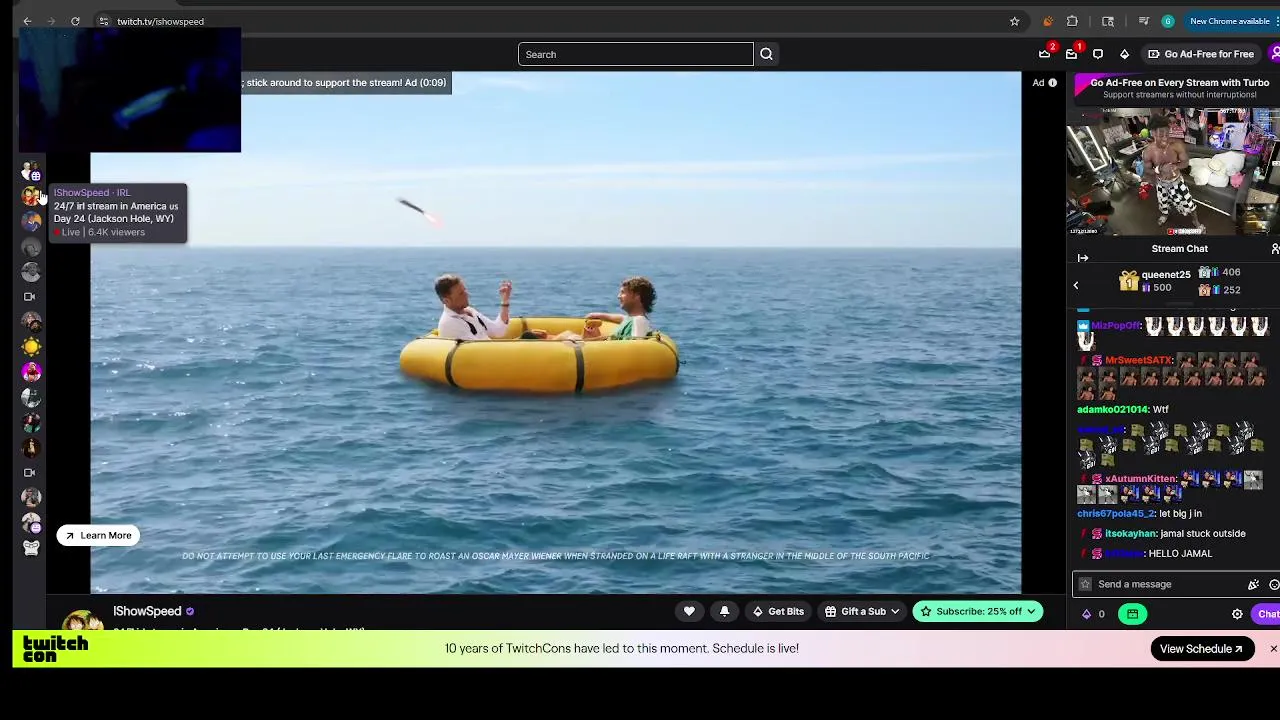
Task: Open chat settings gear icon
Action: click(1237, 614)
